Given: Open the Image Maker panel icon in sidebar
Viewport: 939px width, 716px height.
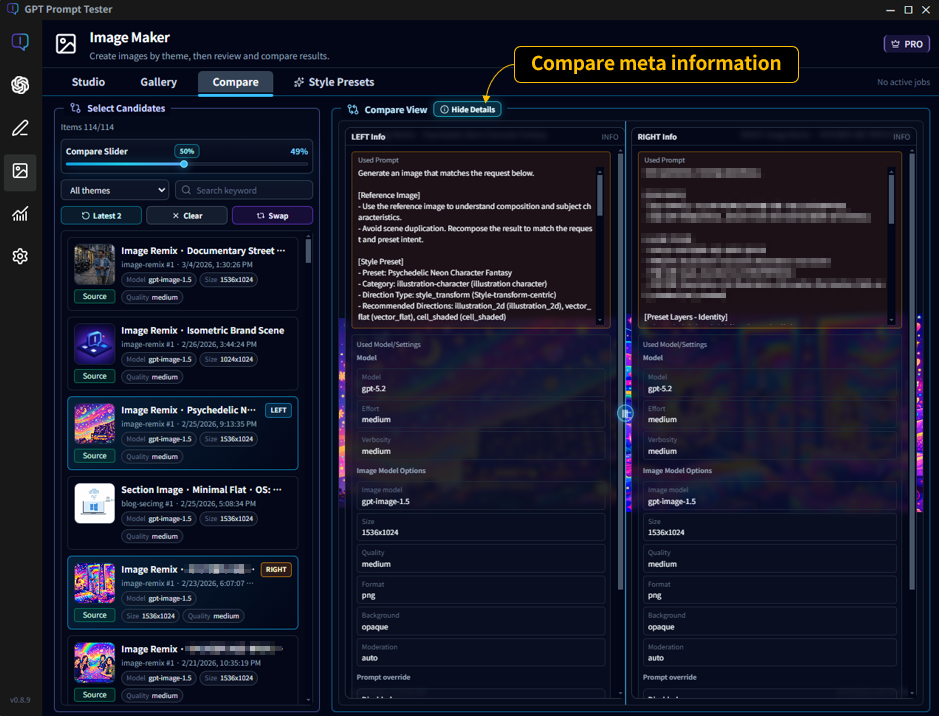Looking at the screenshot, I should (x=19, y=171).
